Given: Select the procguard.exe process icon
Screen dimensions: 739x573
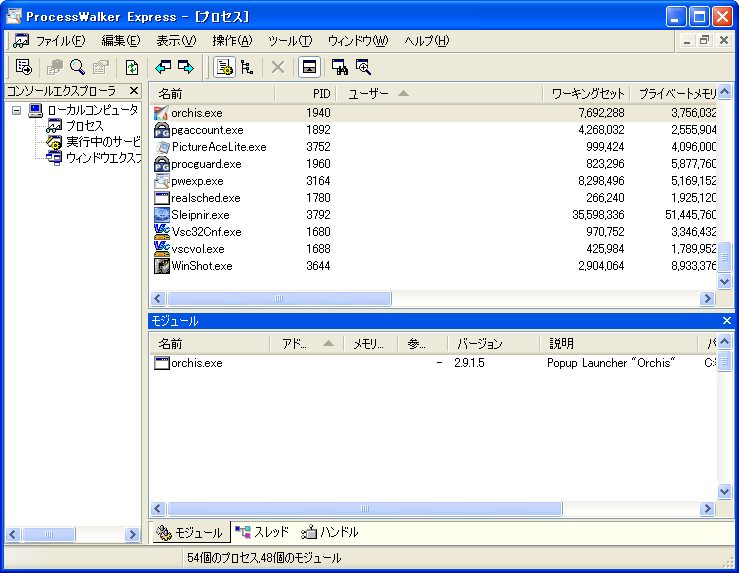Looking at the screenshot, I should [x=161, y=164].
